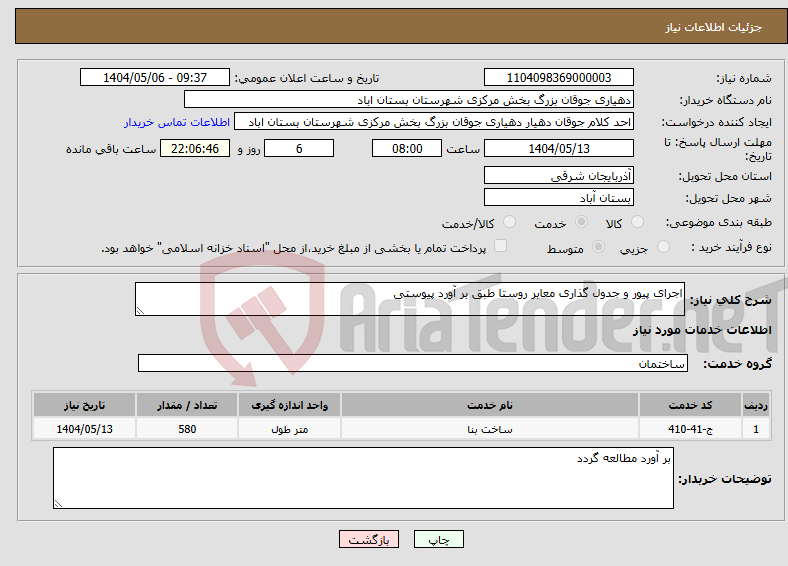Image resolution: width=788 pixels, height=566 pixels.
Task: Select the خدمت radio button
Action: [x=581, y=222]
